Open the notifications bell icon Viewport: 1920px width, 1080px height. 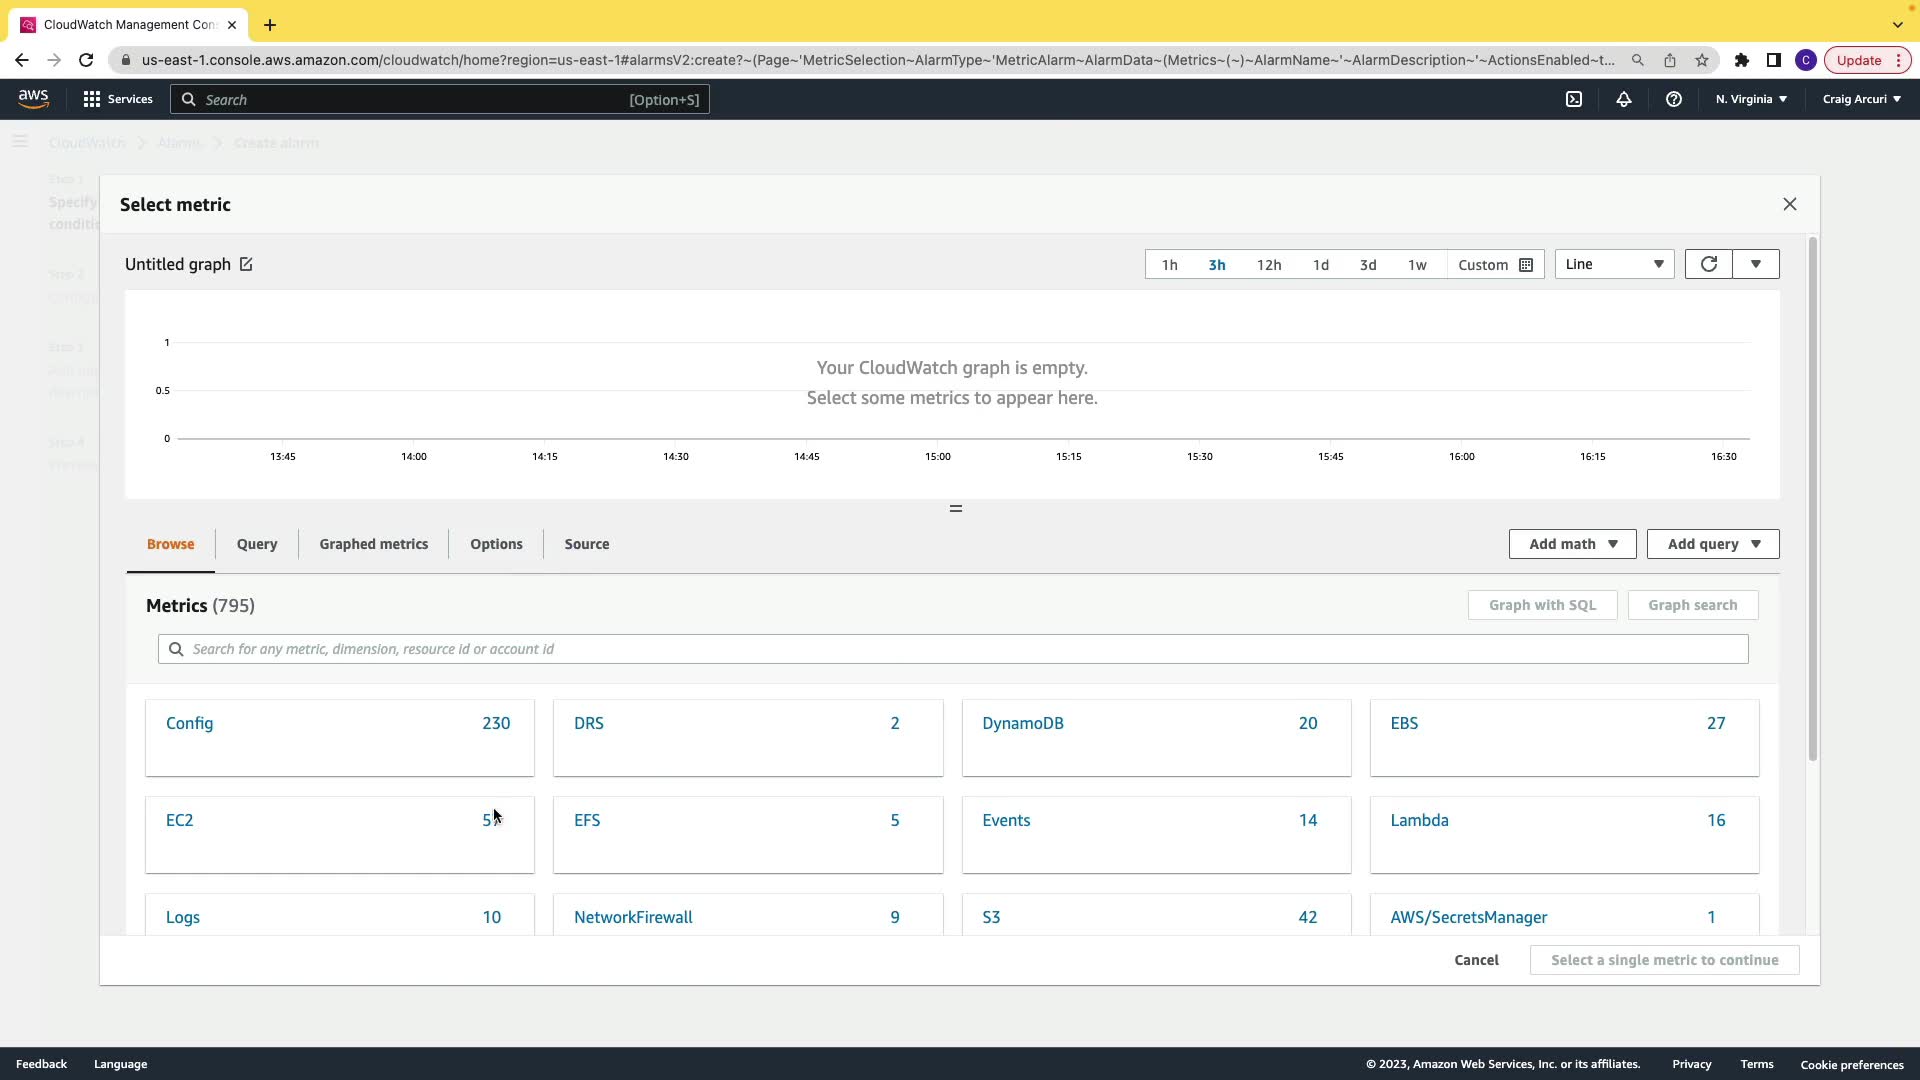click(1624, 99)
